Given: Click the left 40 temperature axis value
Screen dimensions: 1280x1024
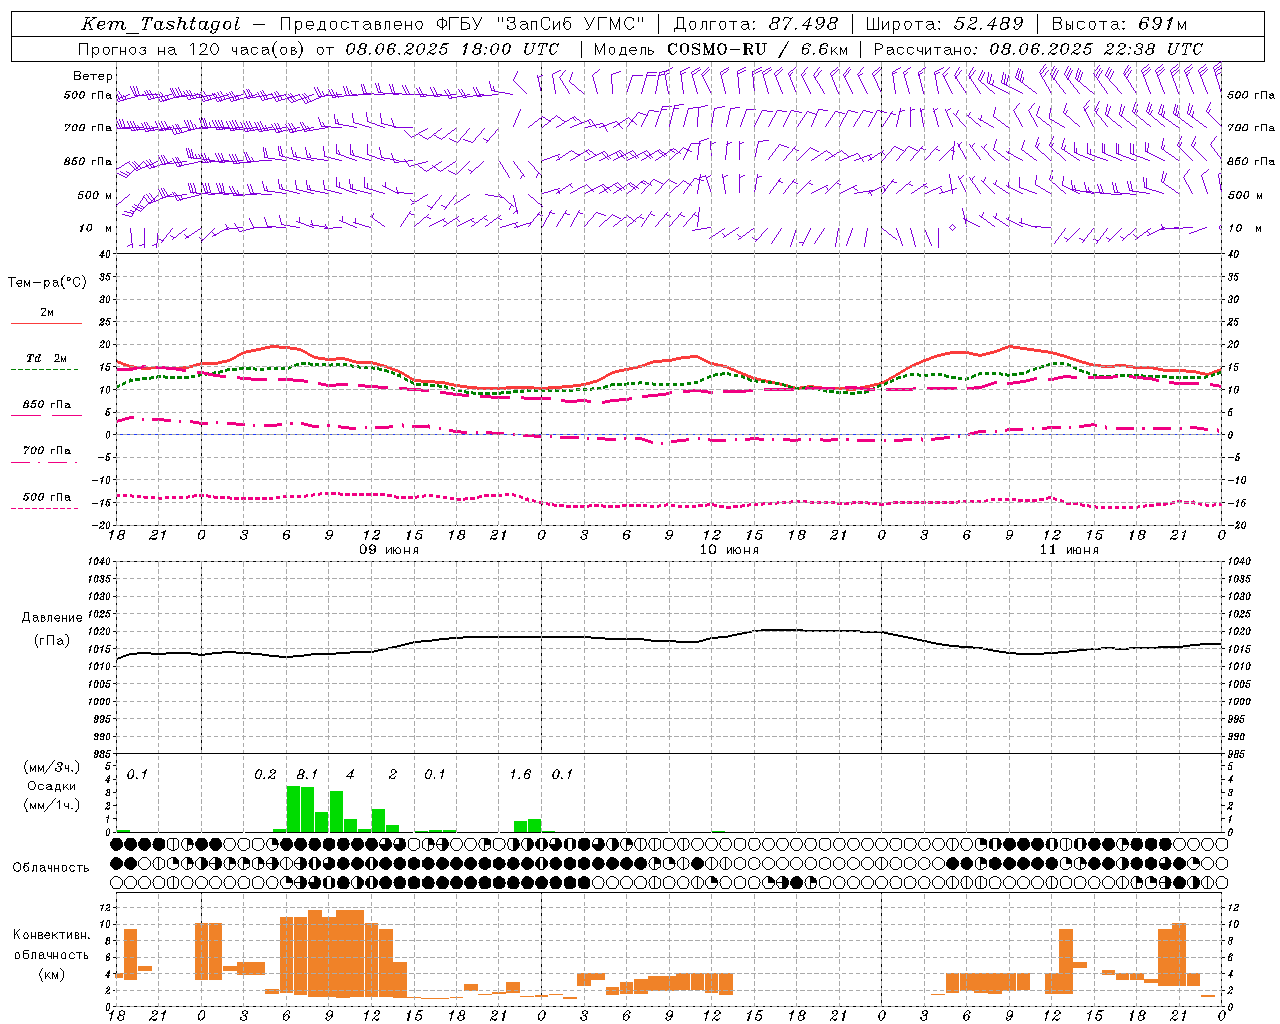Looking at the screenshot, I should (105, 254).
